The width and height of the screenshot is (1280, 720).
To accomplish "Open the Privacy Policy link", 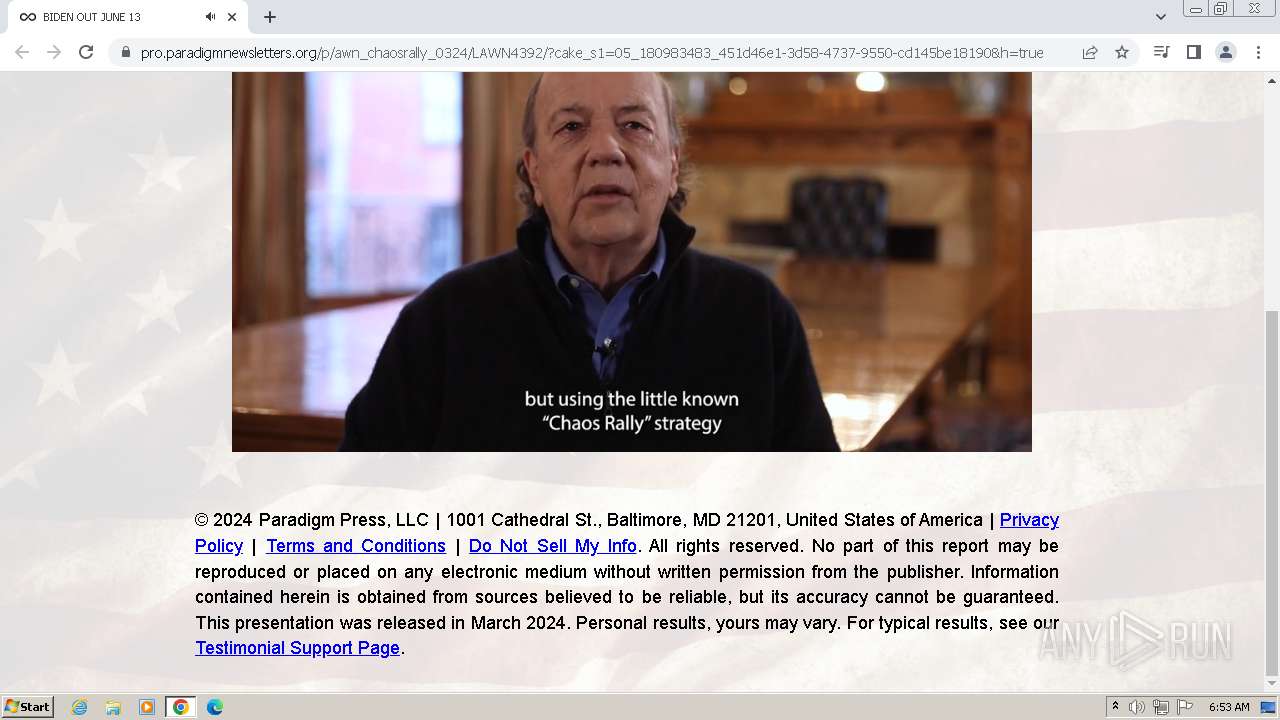I will (1029, 520).
